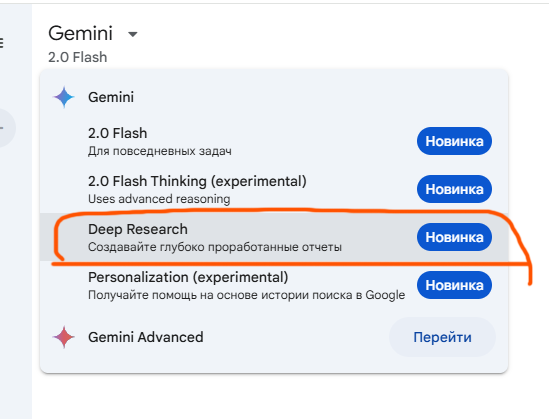Image resolution: width=549 pixels, height=419 pixels.
Task: Choose 2.0 Flash Thinking (experimental)
Action: 274,189
